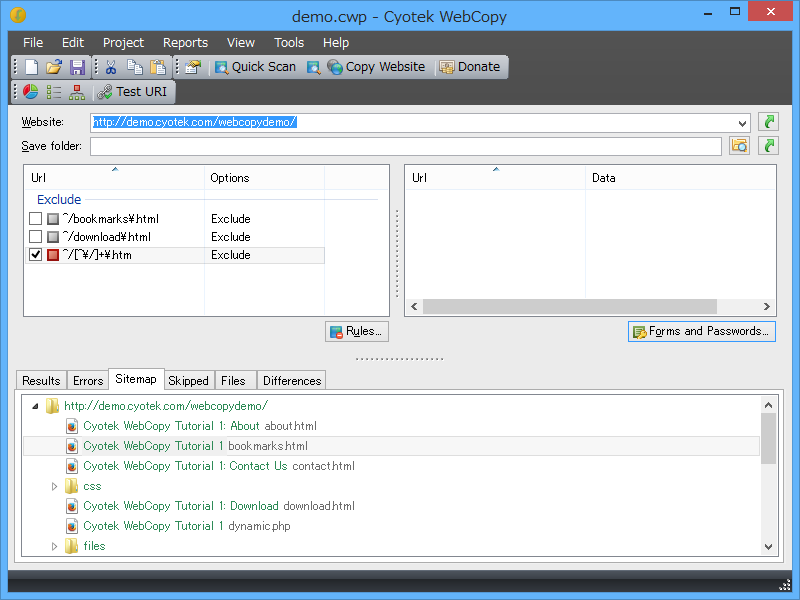The height and width of the screenshot is (600, 800).
Task: Click the Test URI button
Action: 133,91
